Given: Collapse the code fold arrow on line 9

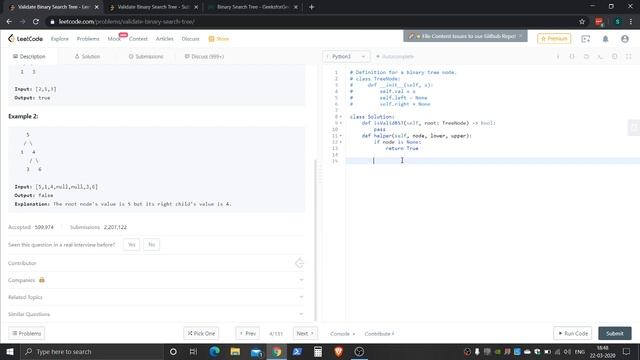Looking at the screenshot, I should coord(341,123).
